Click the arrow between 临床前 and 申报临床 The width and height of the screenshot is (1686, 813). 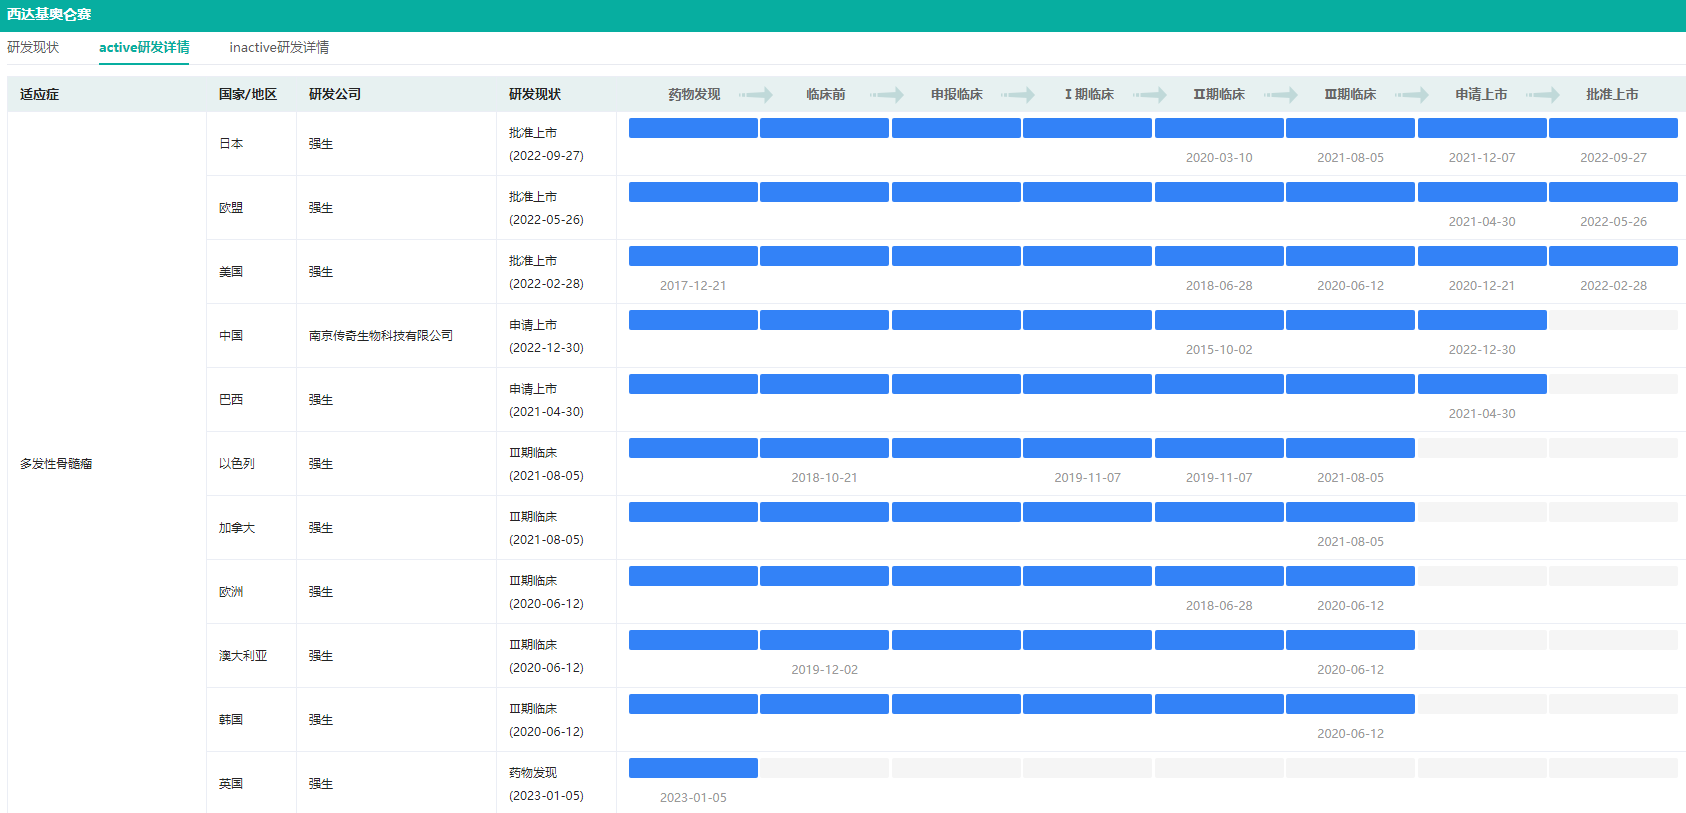click(887, 95)
